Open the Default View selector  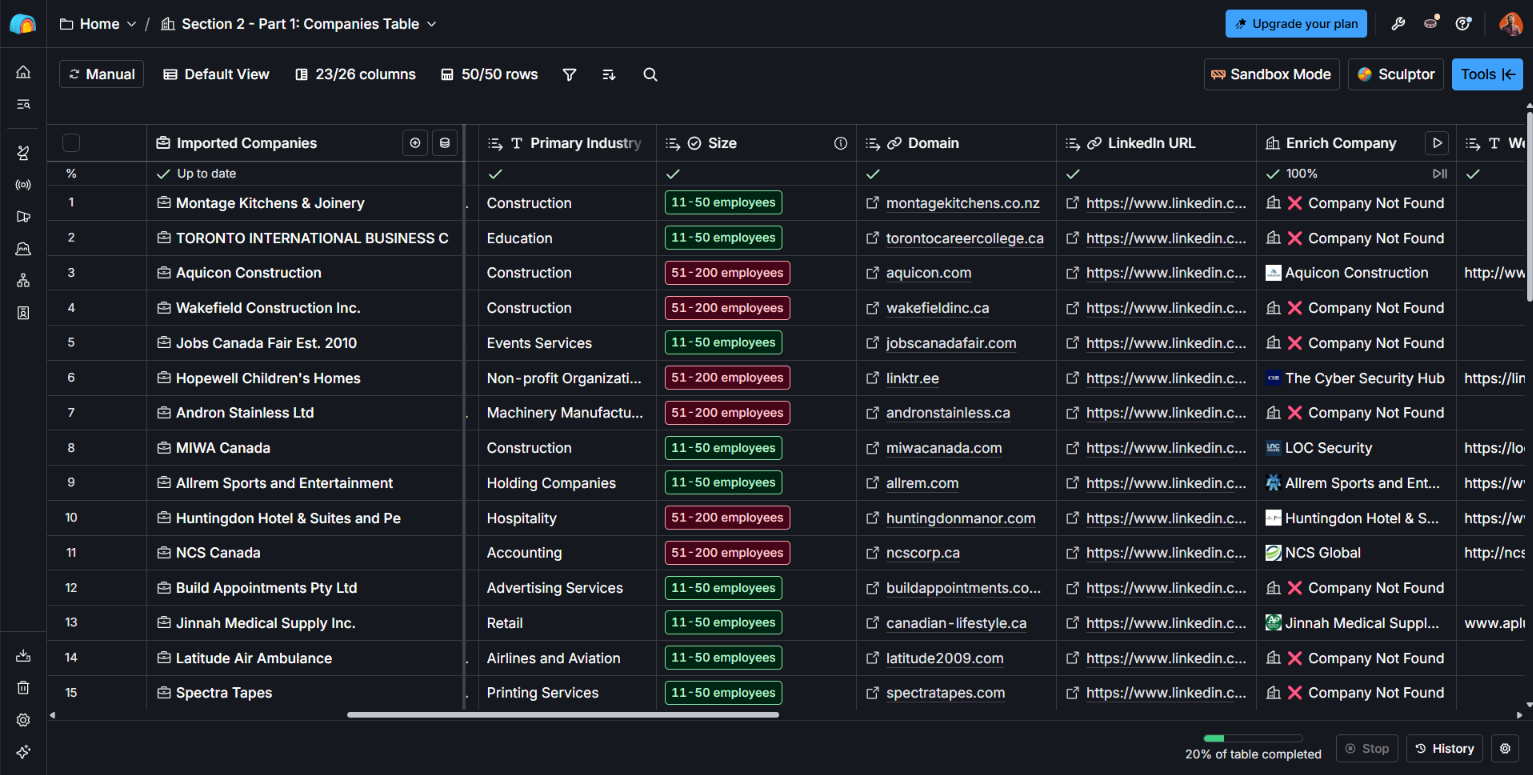(x=217, y=74)
